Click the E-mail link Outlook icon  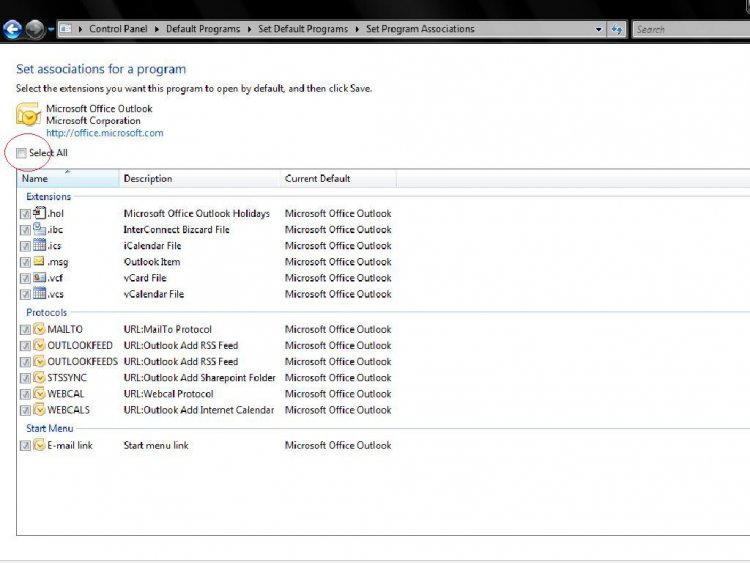tap(39, 445)
